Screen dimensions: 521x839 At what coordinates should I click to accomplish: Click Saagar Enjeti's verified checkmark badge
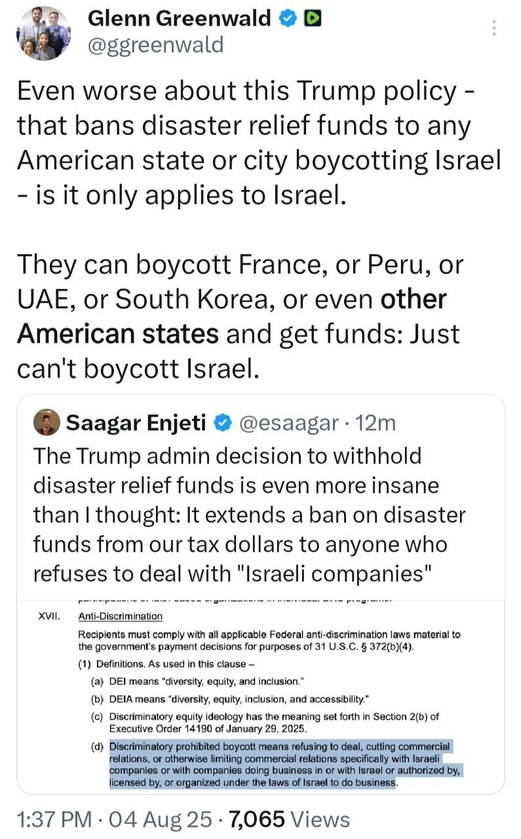[223, 423]
